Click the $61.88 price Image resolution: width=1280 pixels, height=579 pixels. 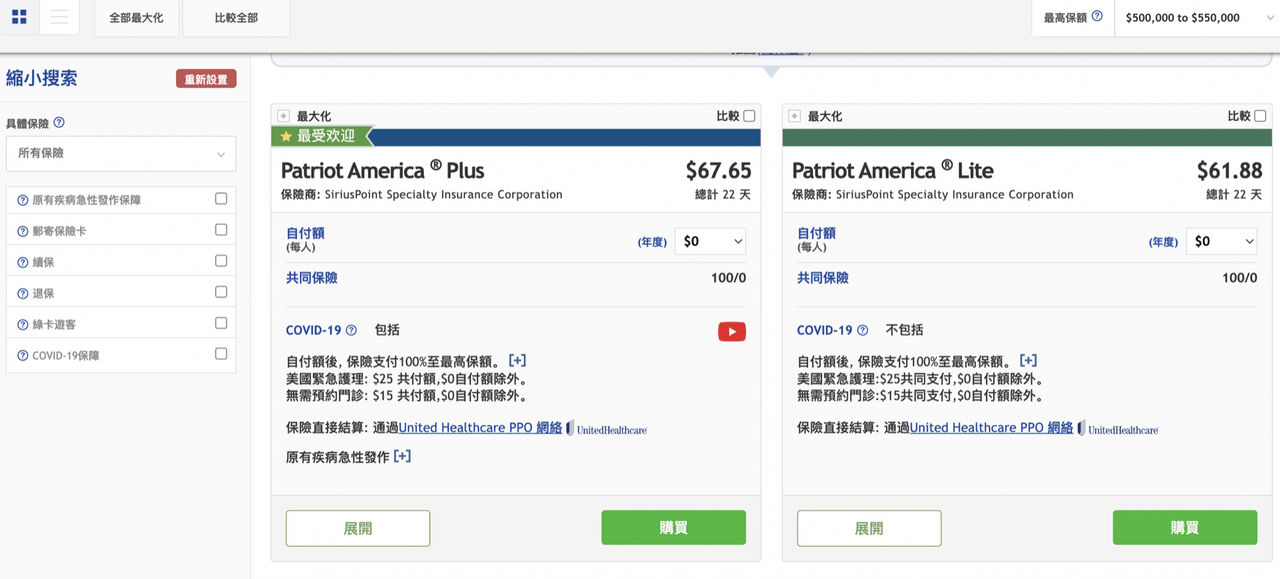(x=1230, y=171)
